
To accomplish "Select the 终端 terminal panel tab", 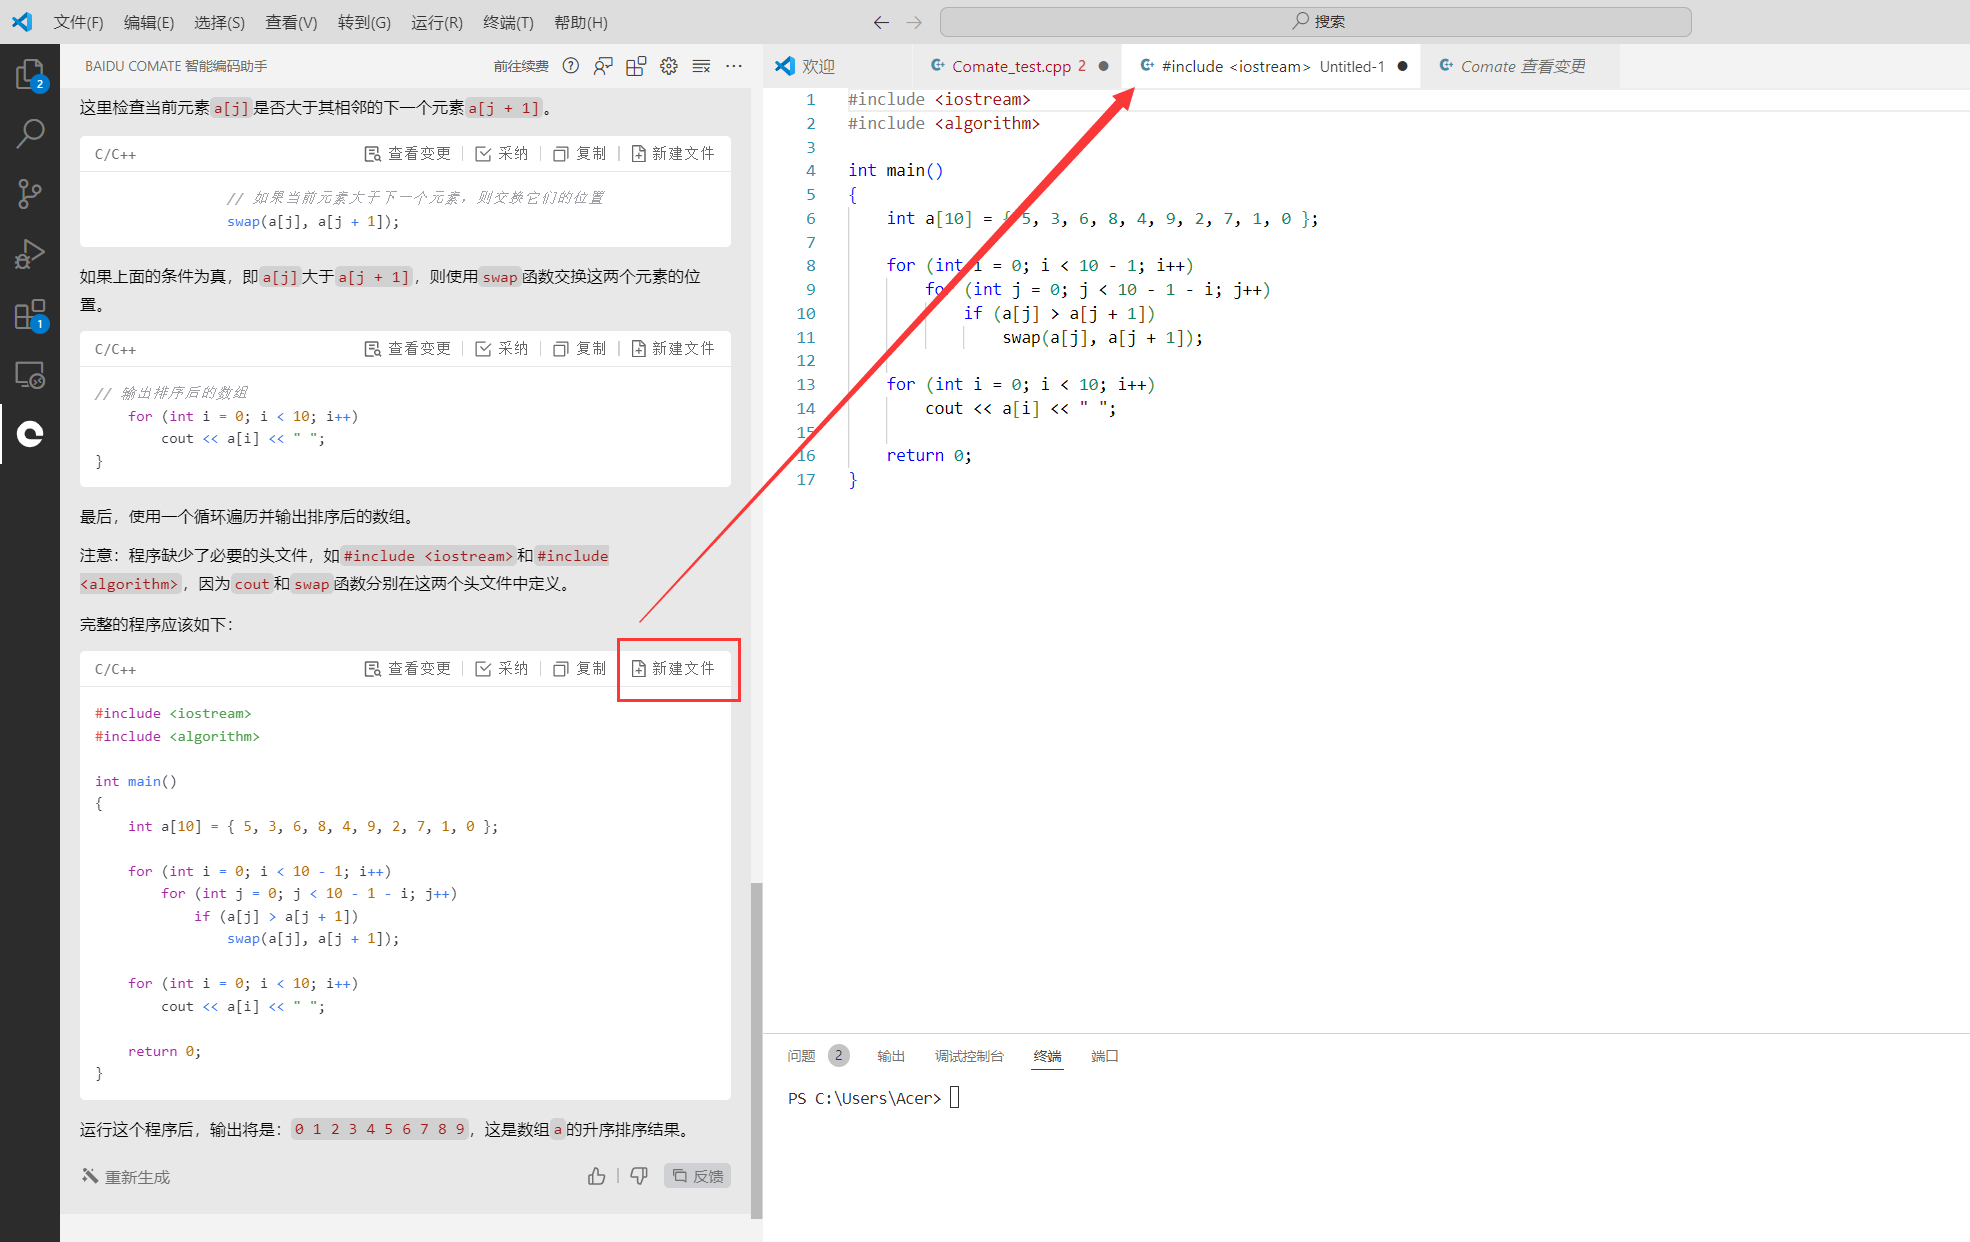I will pos(1047,1056).
